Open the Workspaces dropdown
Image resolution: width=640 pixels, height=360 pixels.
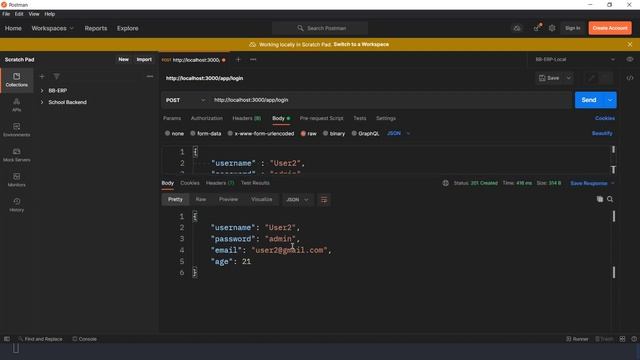tap(53, 28)
